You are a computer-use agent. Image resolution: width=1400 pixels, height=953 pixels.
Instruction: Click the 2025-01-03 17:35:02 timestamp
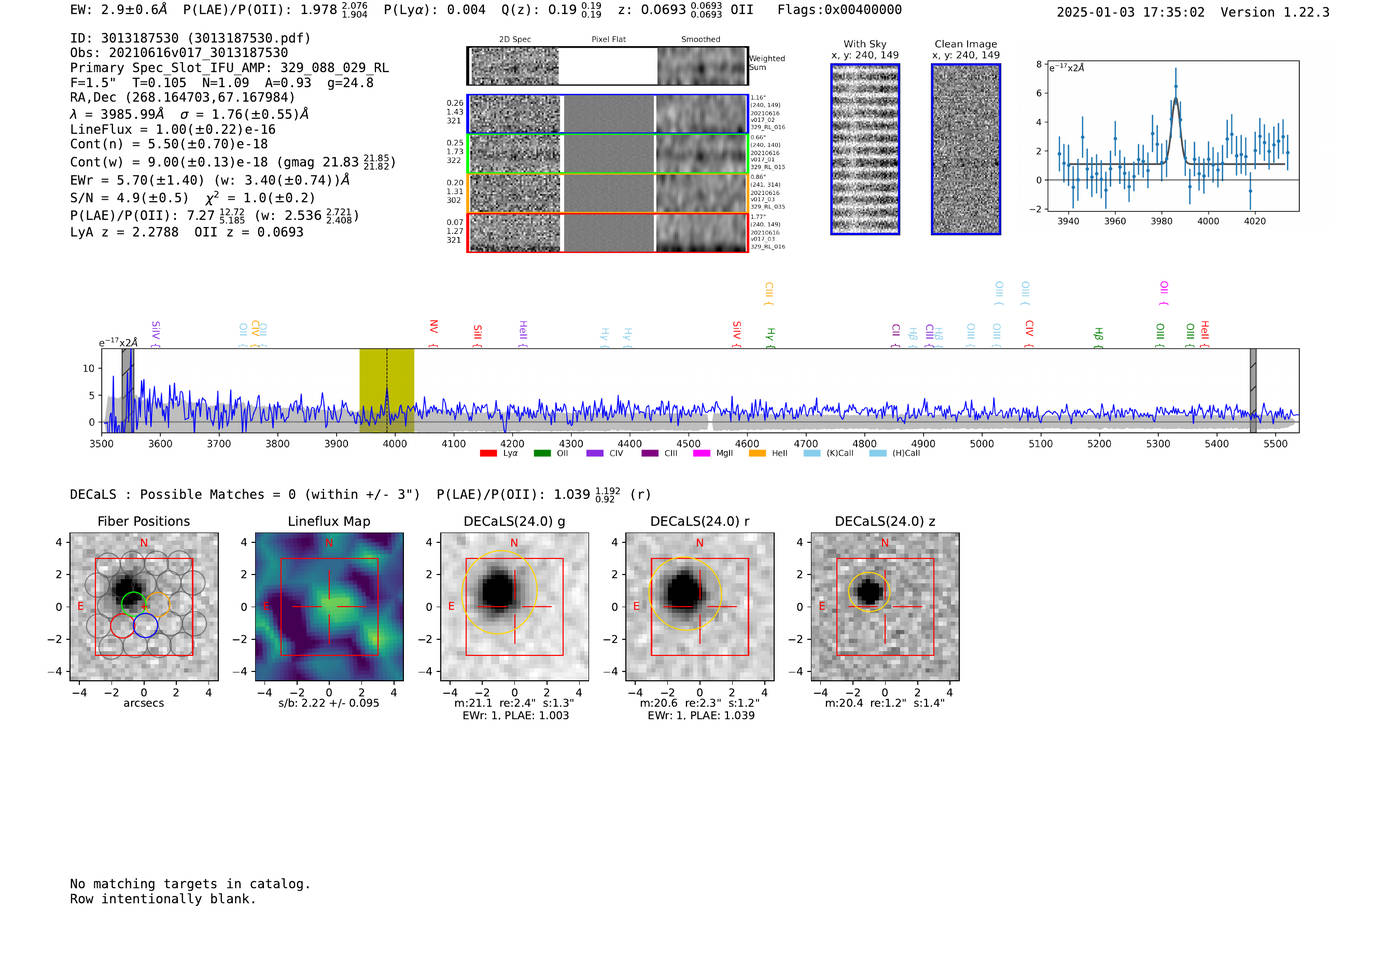tap(1130, 13)
